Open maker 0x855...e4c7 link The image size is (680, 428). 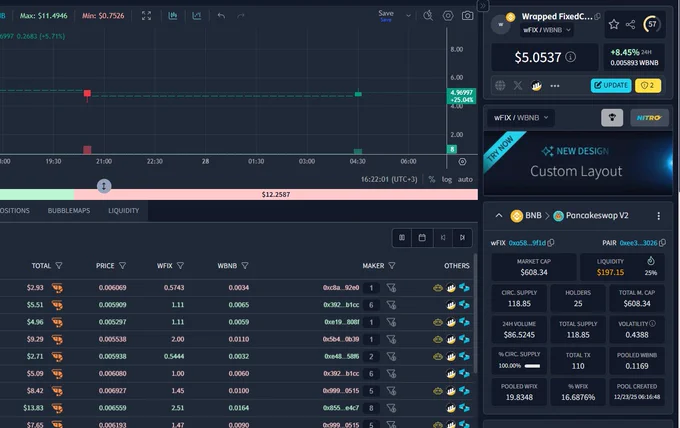[341, 408]
